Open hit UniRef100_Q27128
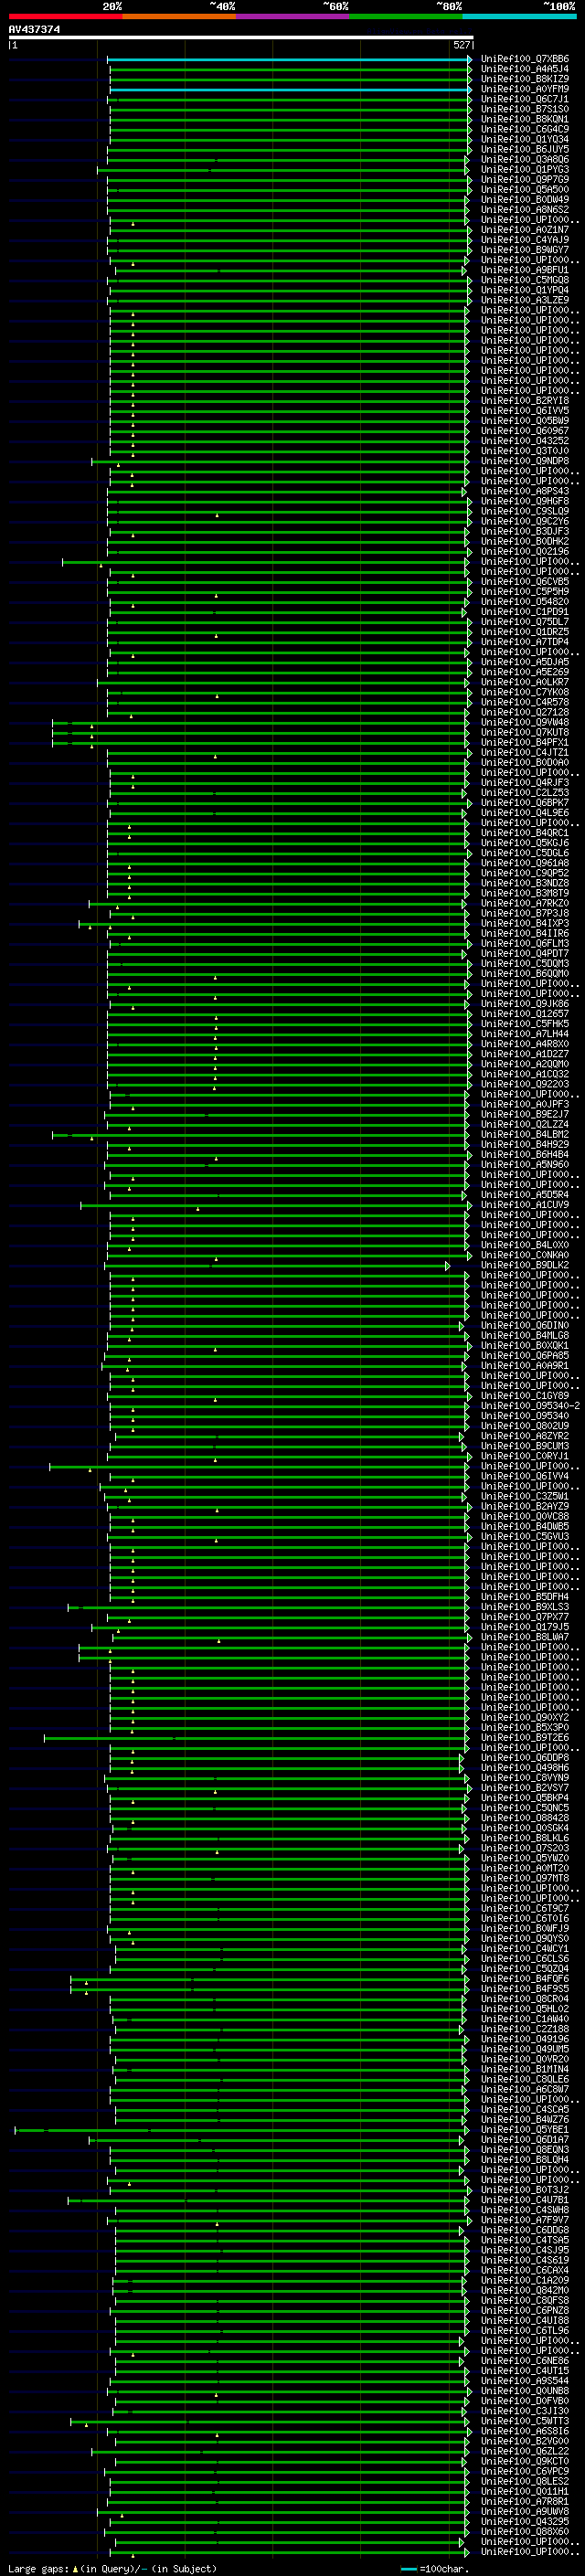Image resolution: width=585 pixels, height=2576 pixels. pos(525,712)
